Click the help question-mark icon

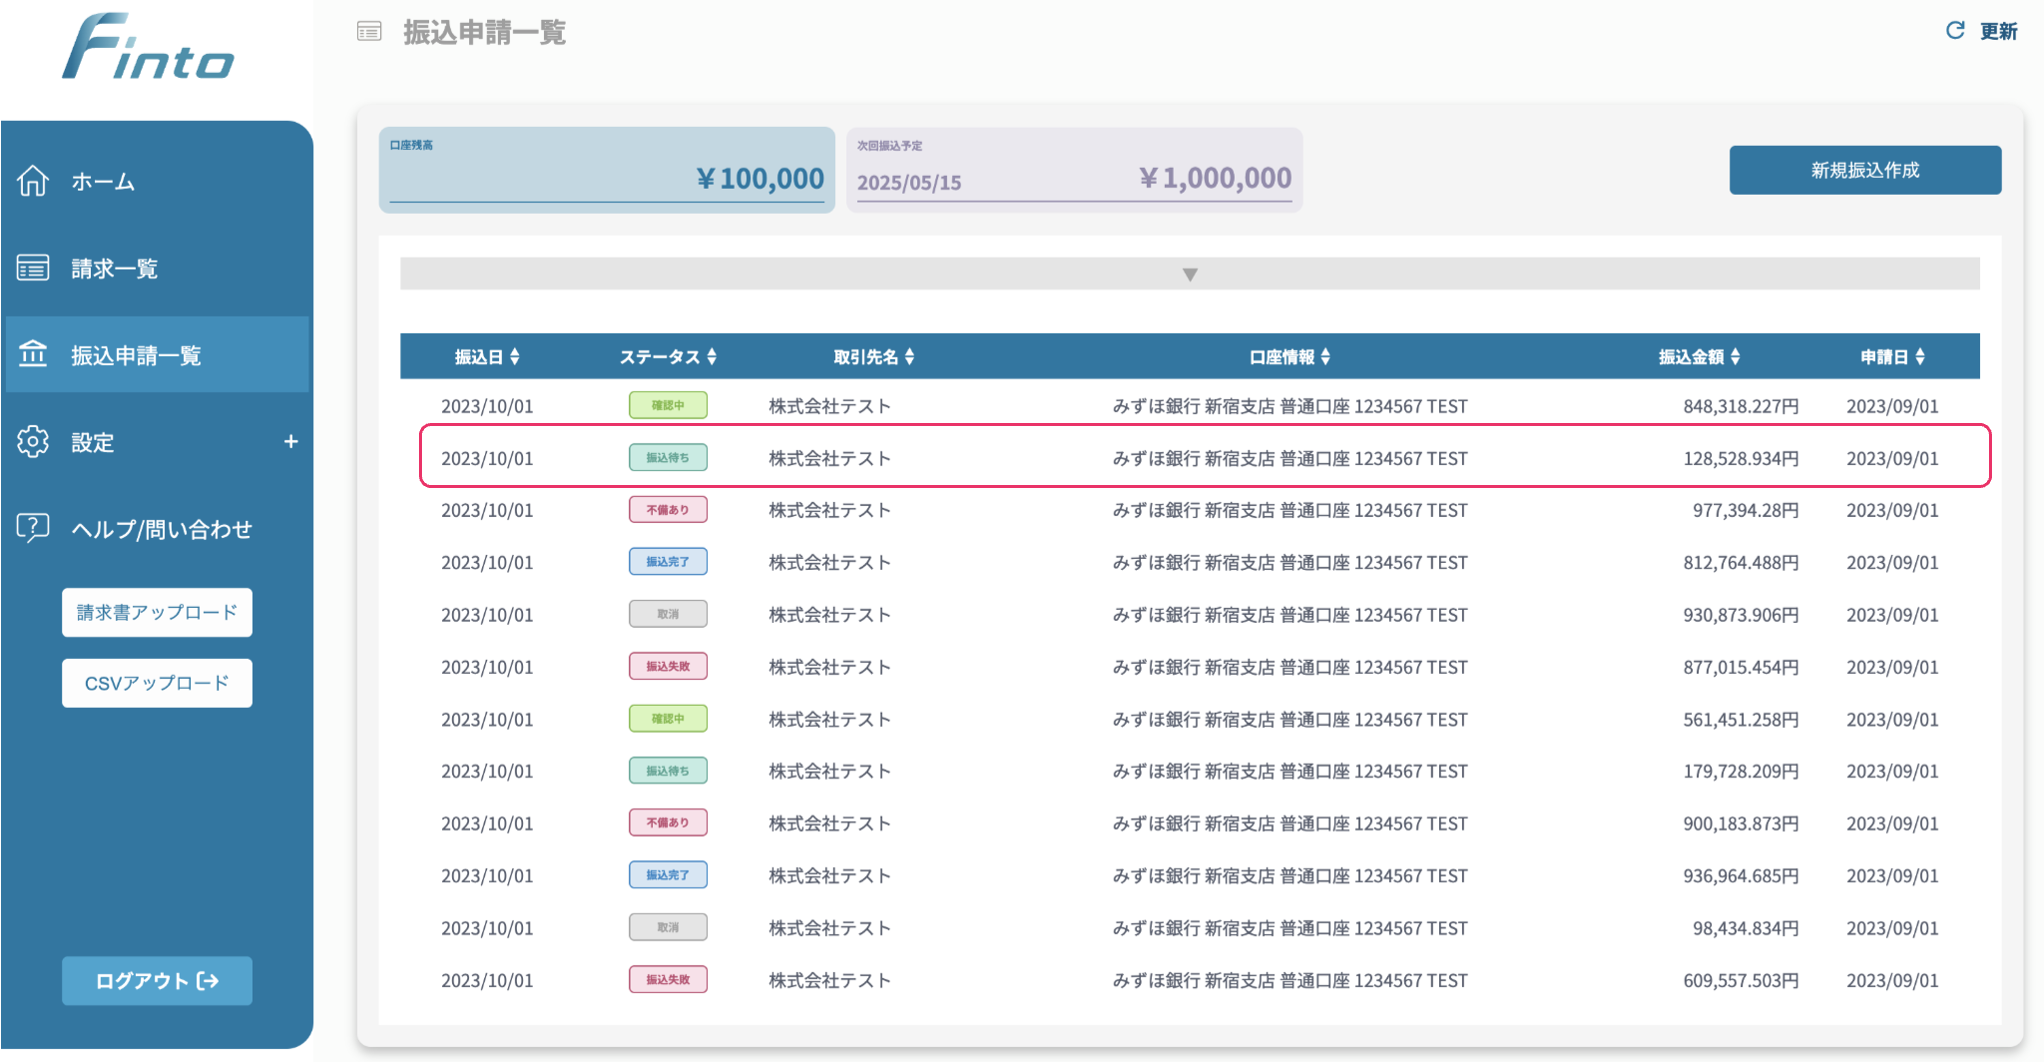[33, 527]
